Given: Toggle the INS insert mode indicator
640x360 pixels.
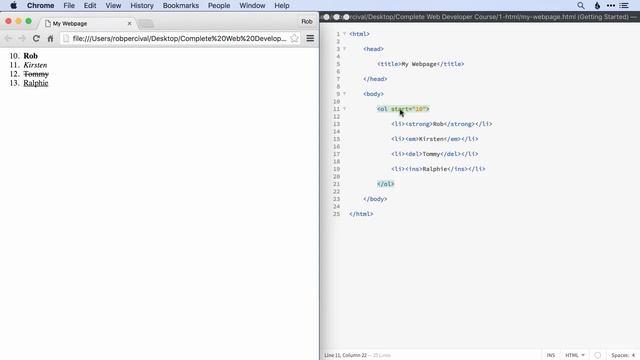Looking at the screenshot, I should (551, 355).
